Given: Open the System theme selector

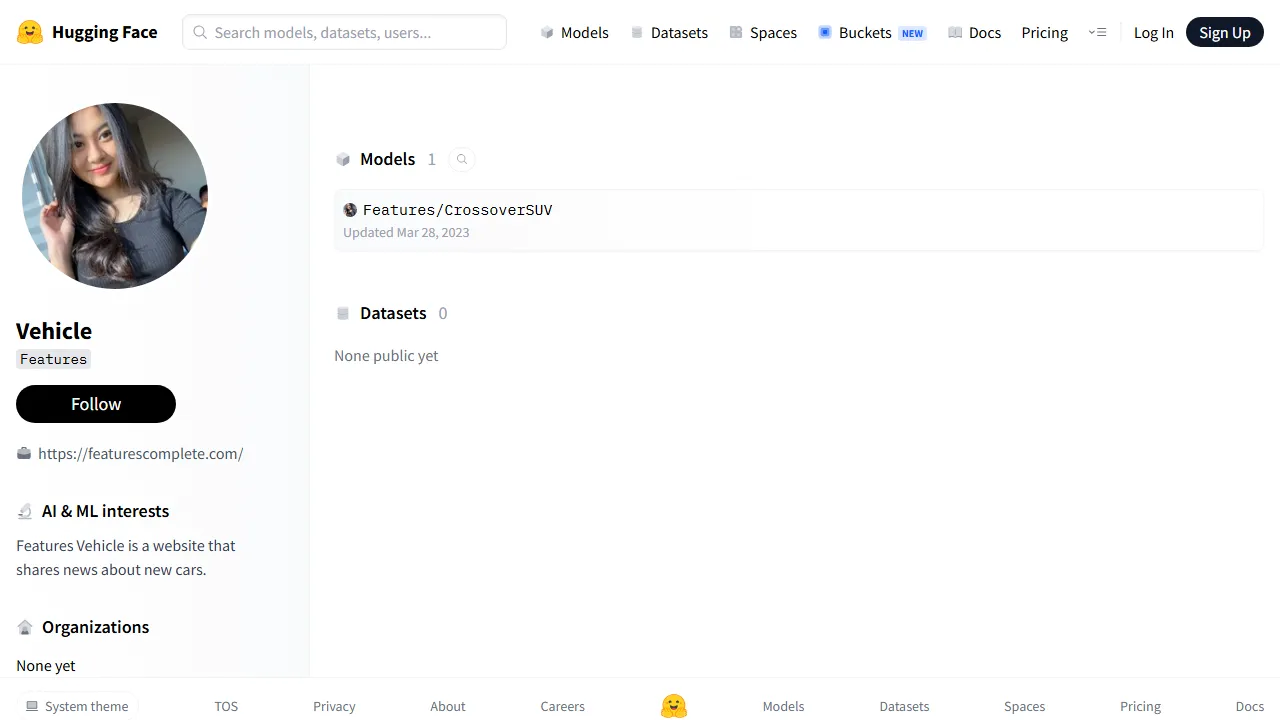Looking at the screenshot, I should tap(77, 706).
